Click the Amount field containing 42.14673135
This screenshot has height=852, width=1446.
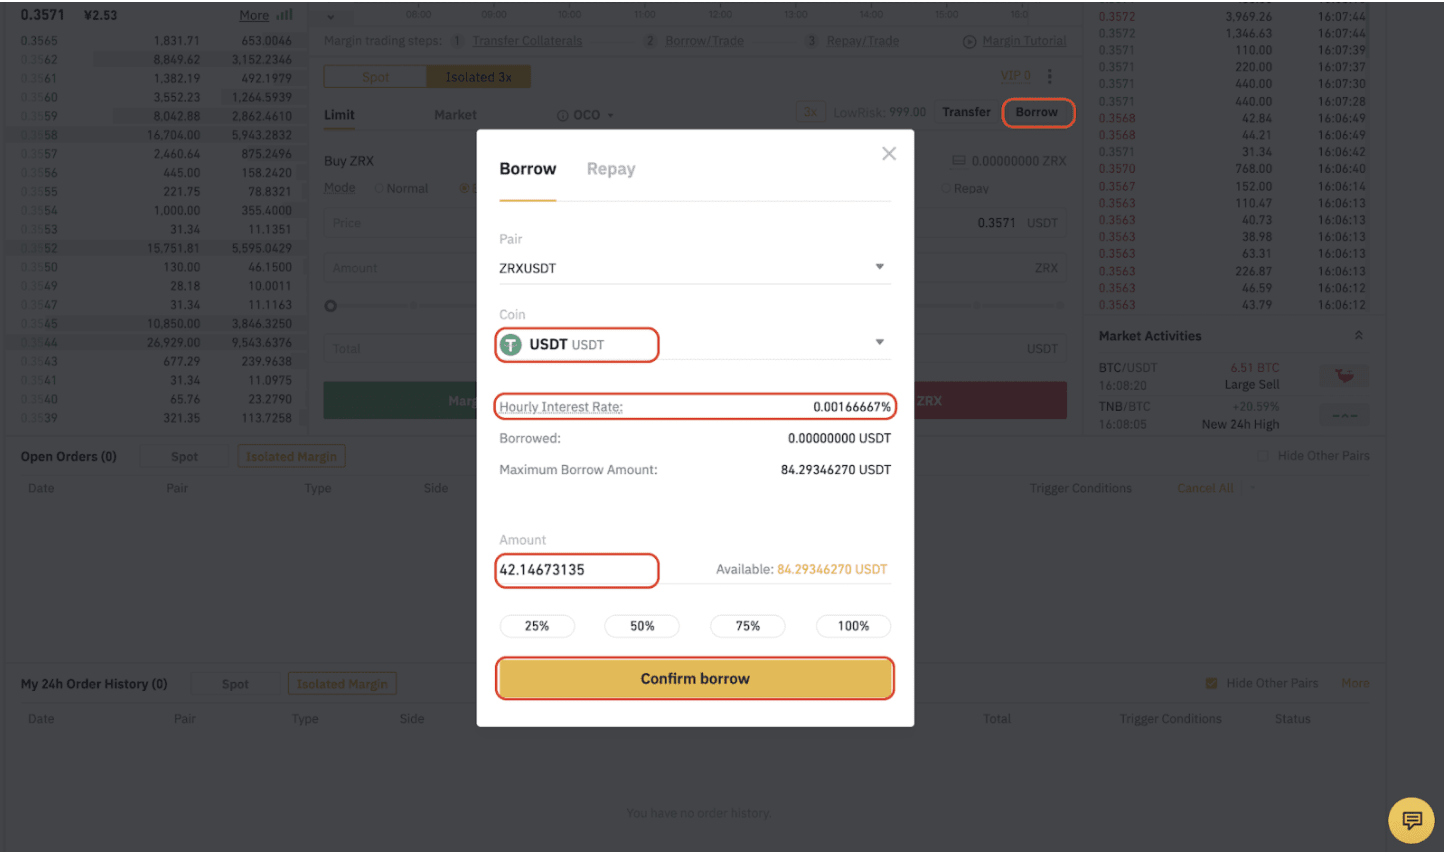577,570
